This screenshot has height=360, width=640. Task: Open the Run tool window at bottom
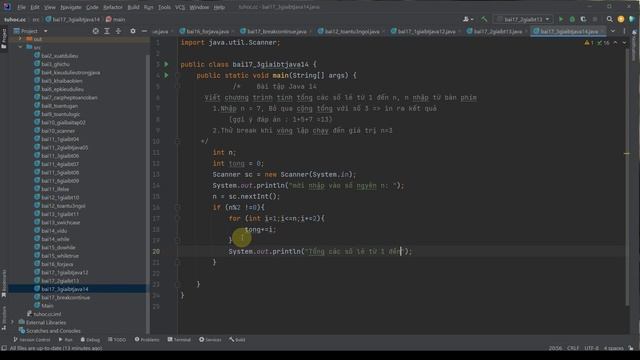click(65, 340)
